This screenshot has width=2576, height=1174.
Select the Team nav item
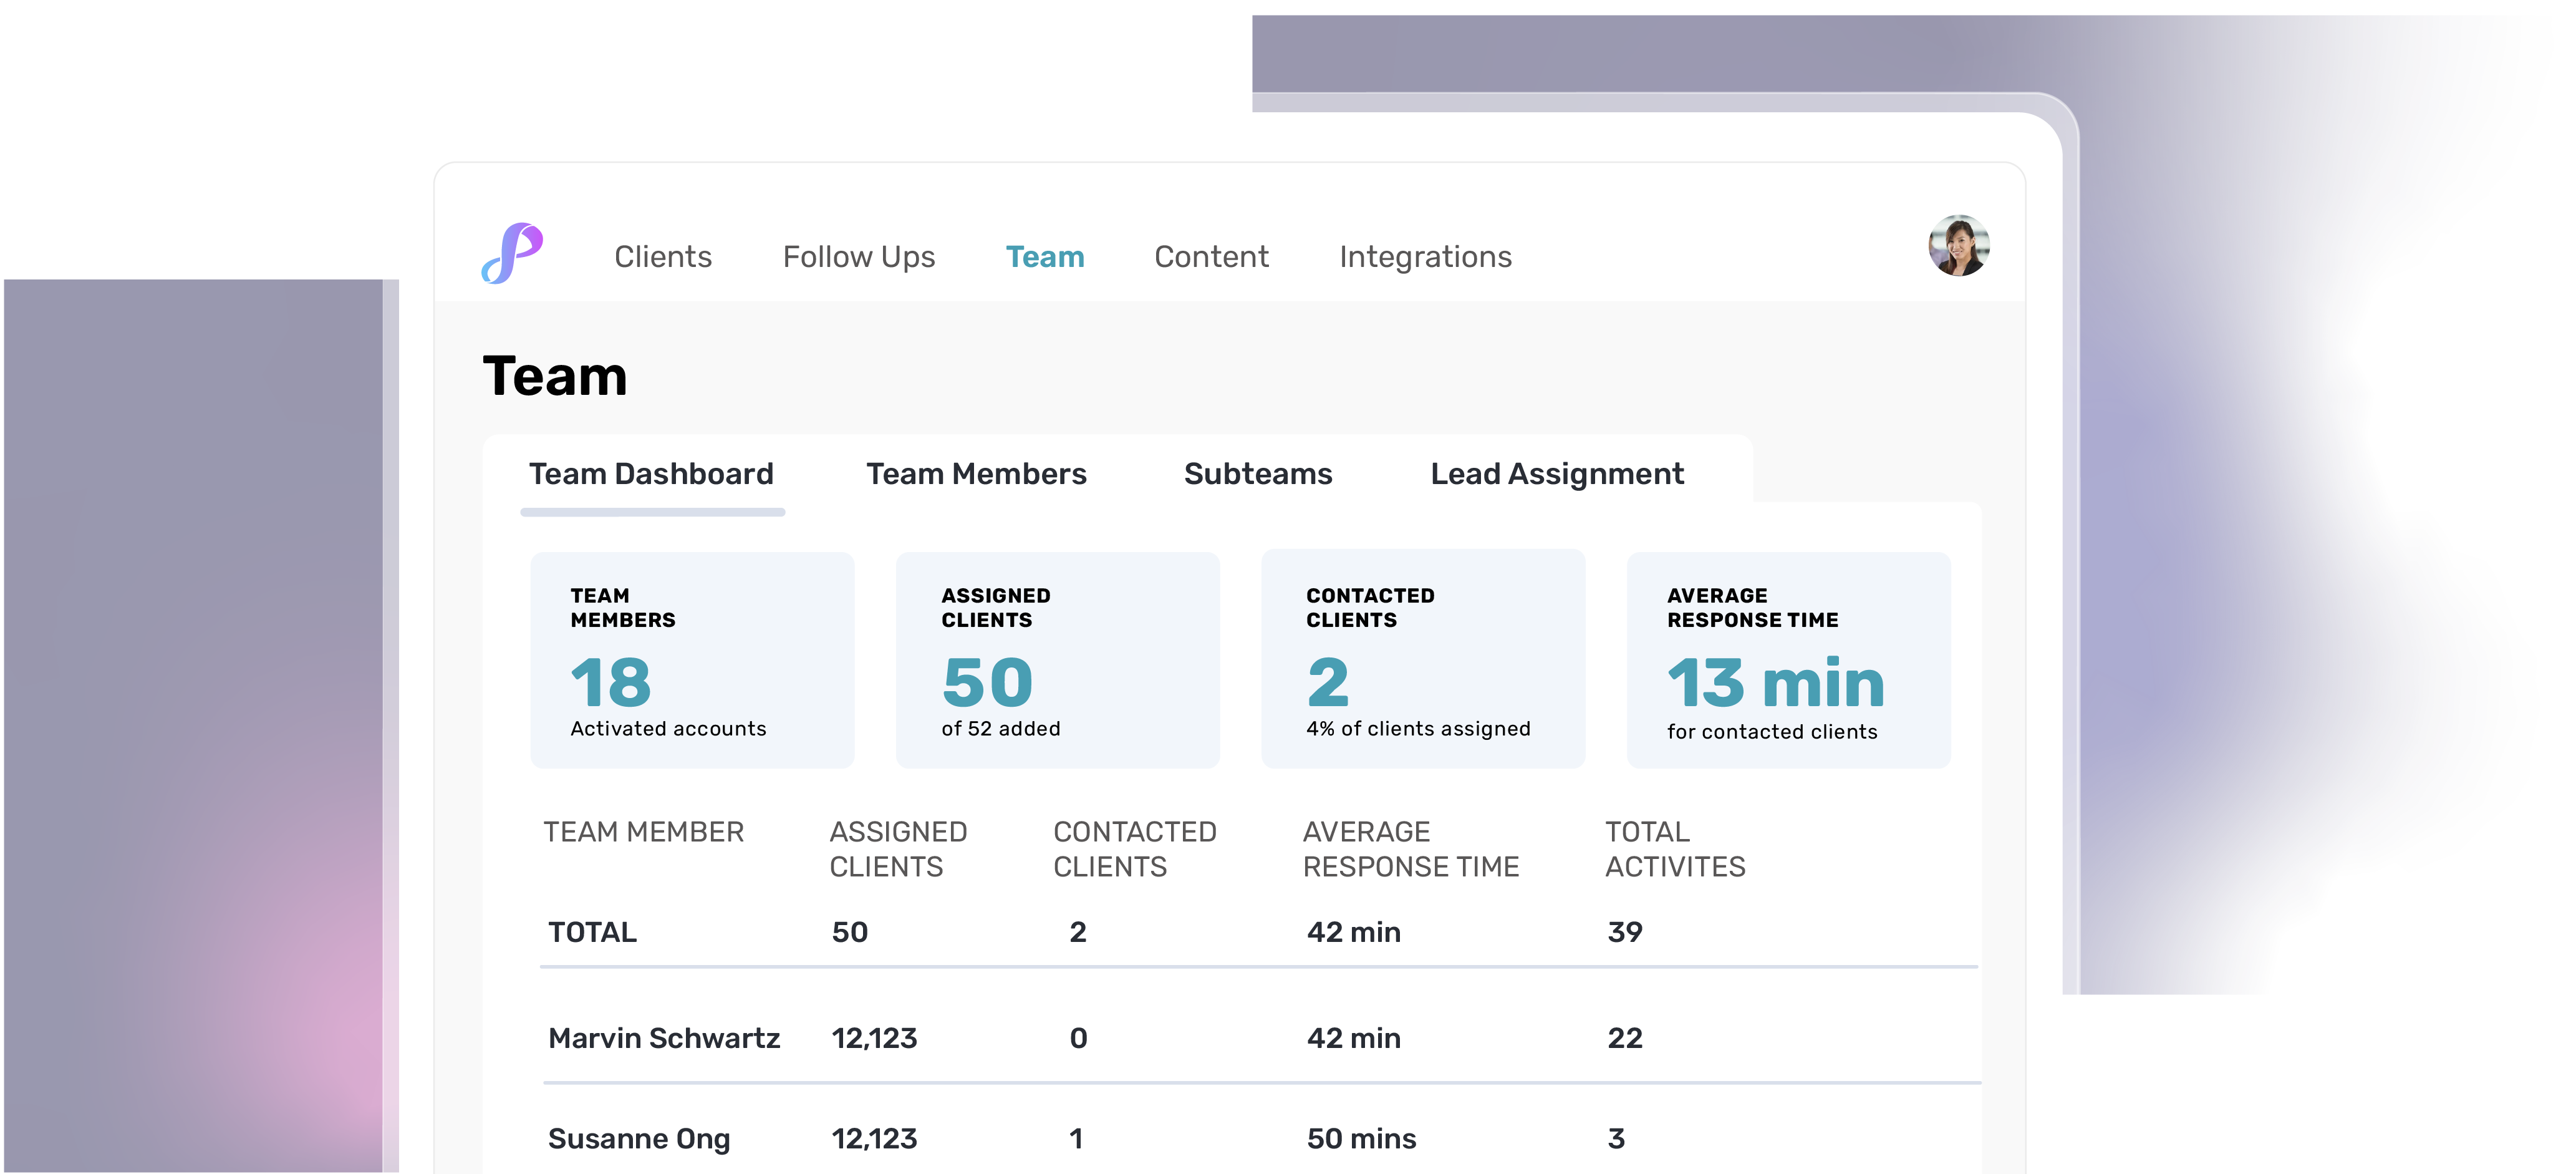click(1044, 257)
